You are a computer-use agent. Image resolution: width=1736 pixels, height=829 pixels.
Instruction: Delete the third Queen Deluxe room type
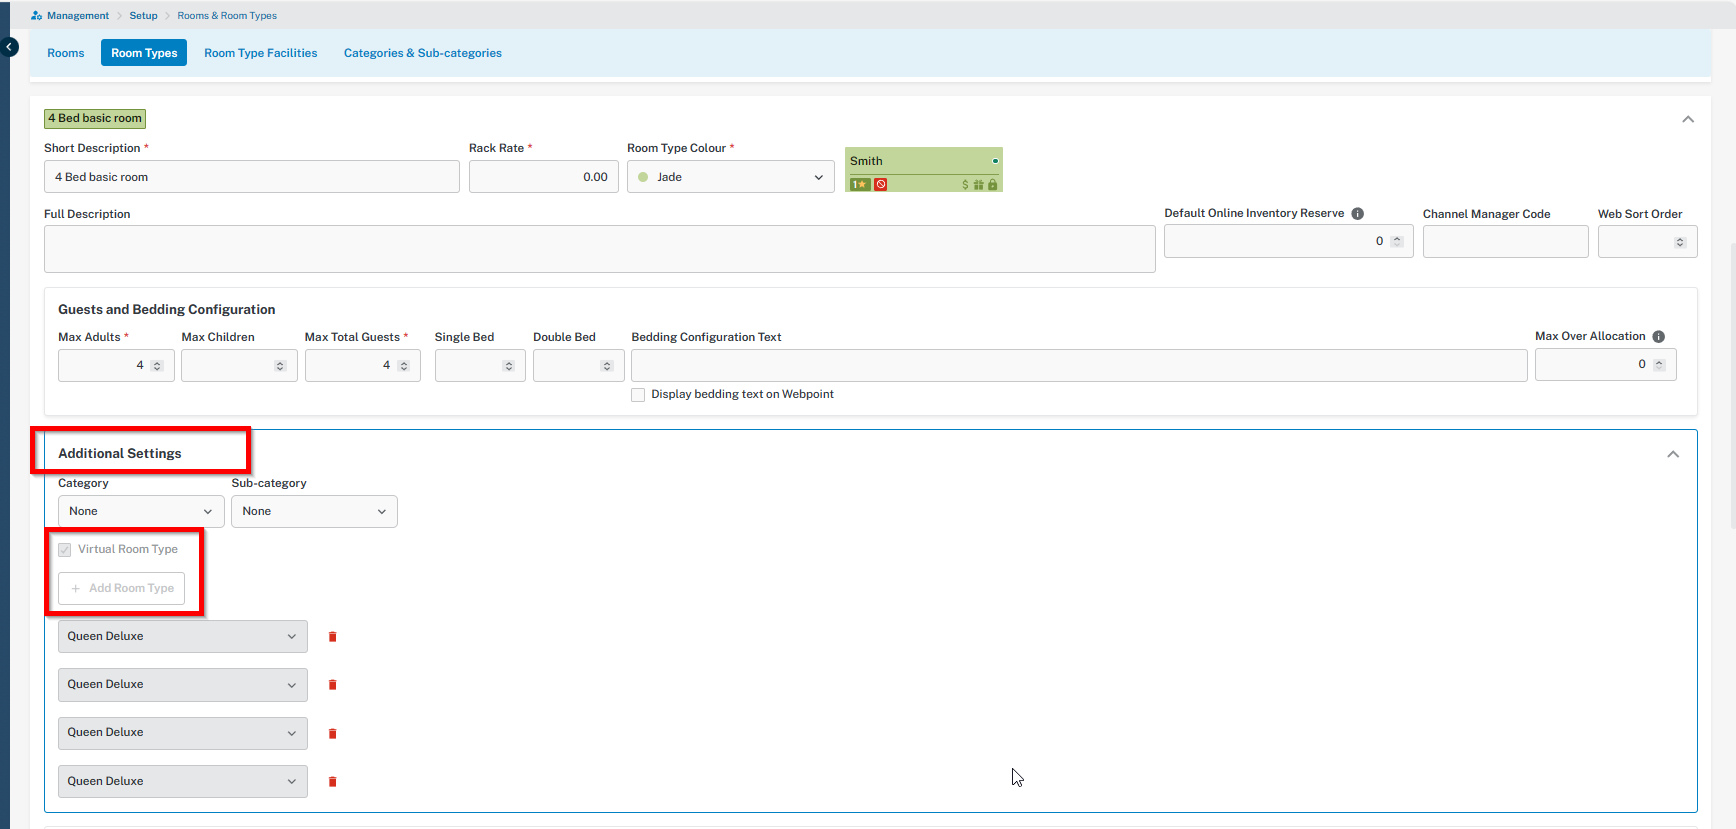coord(333,734)
